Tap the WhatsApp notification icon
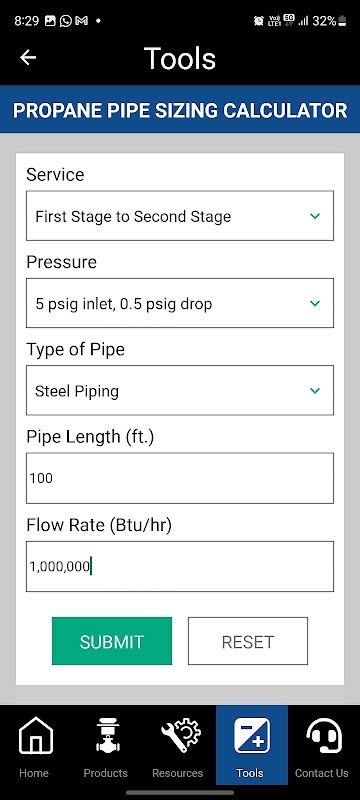This screenshot has width=360, height=800. 65,21
